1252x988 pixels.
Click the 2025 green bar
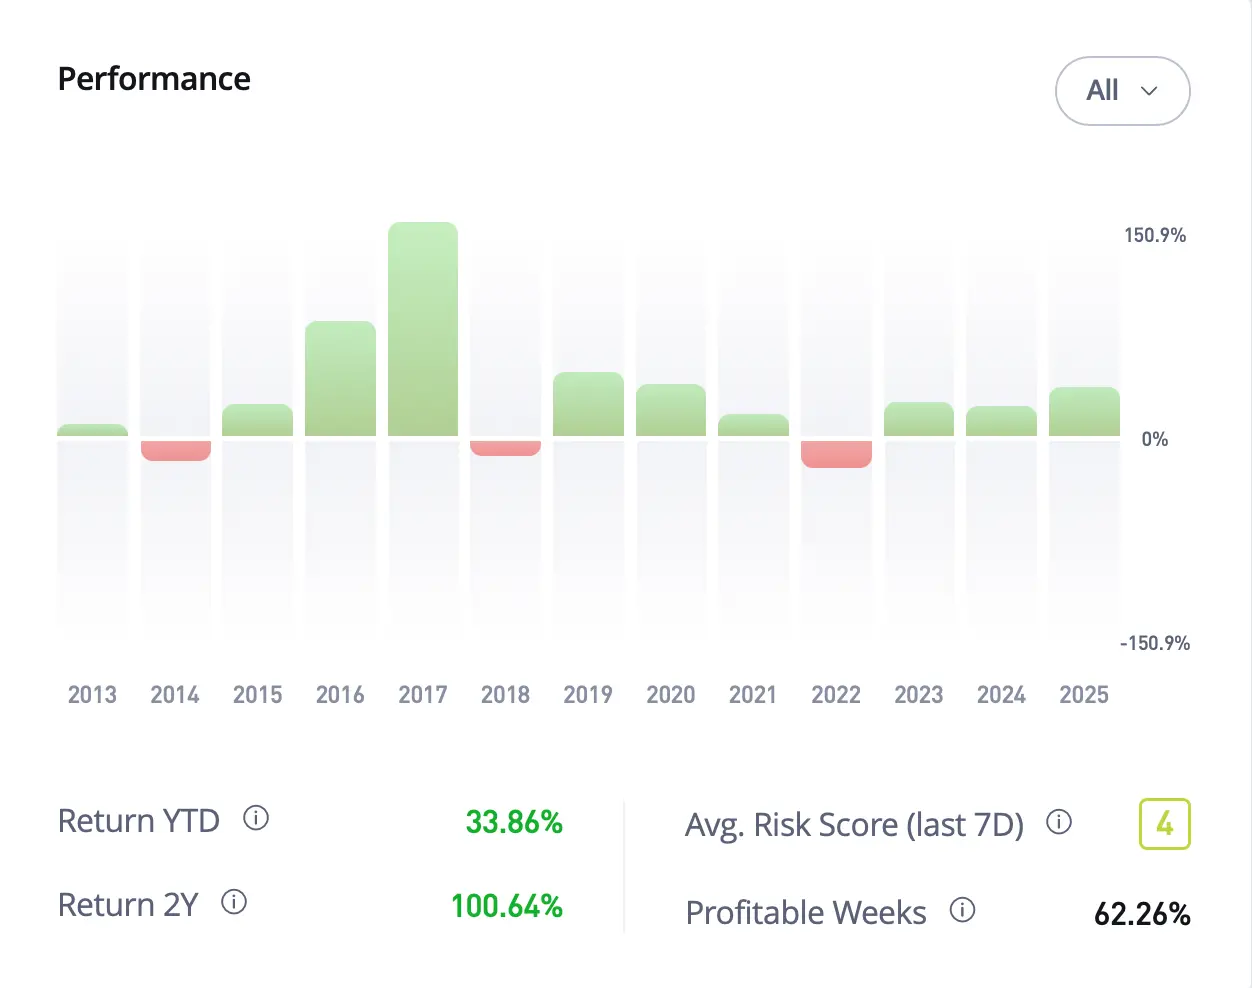click(1084, 412)
